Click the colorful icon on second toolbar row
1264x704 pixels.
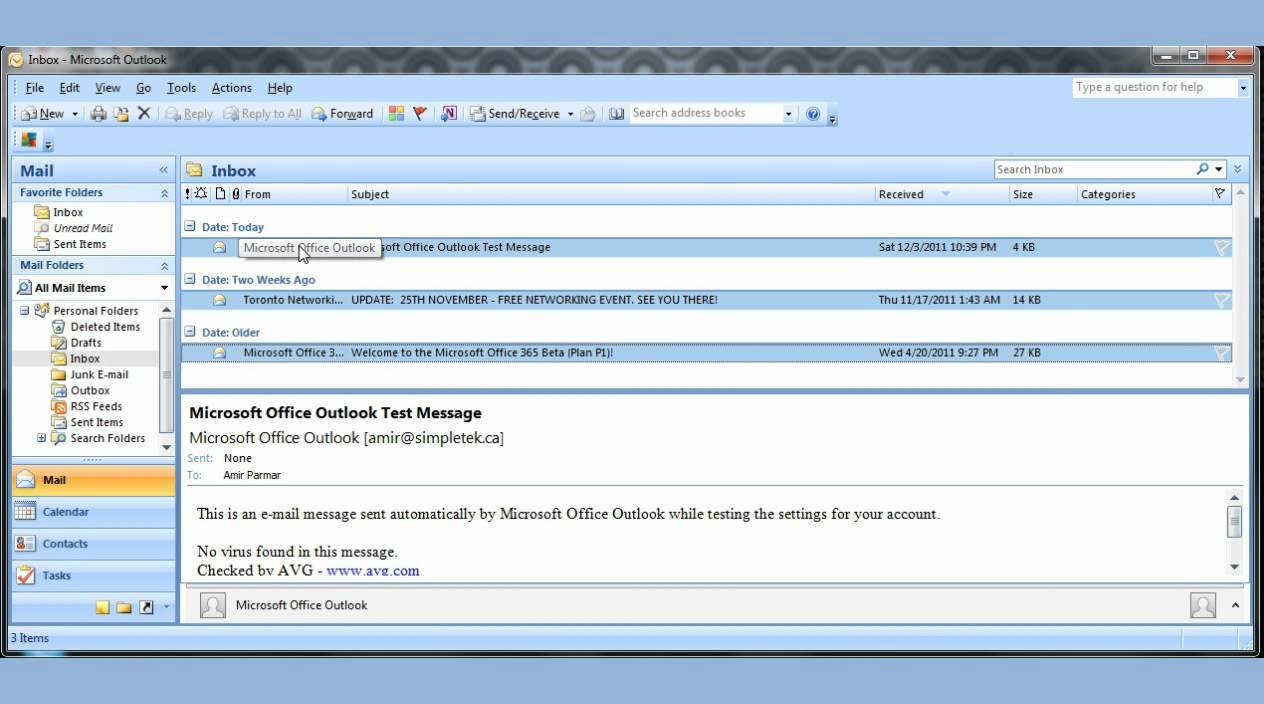[28, 140]
